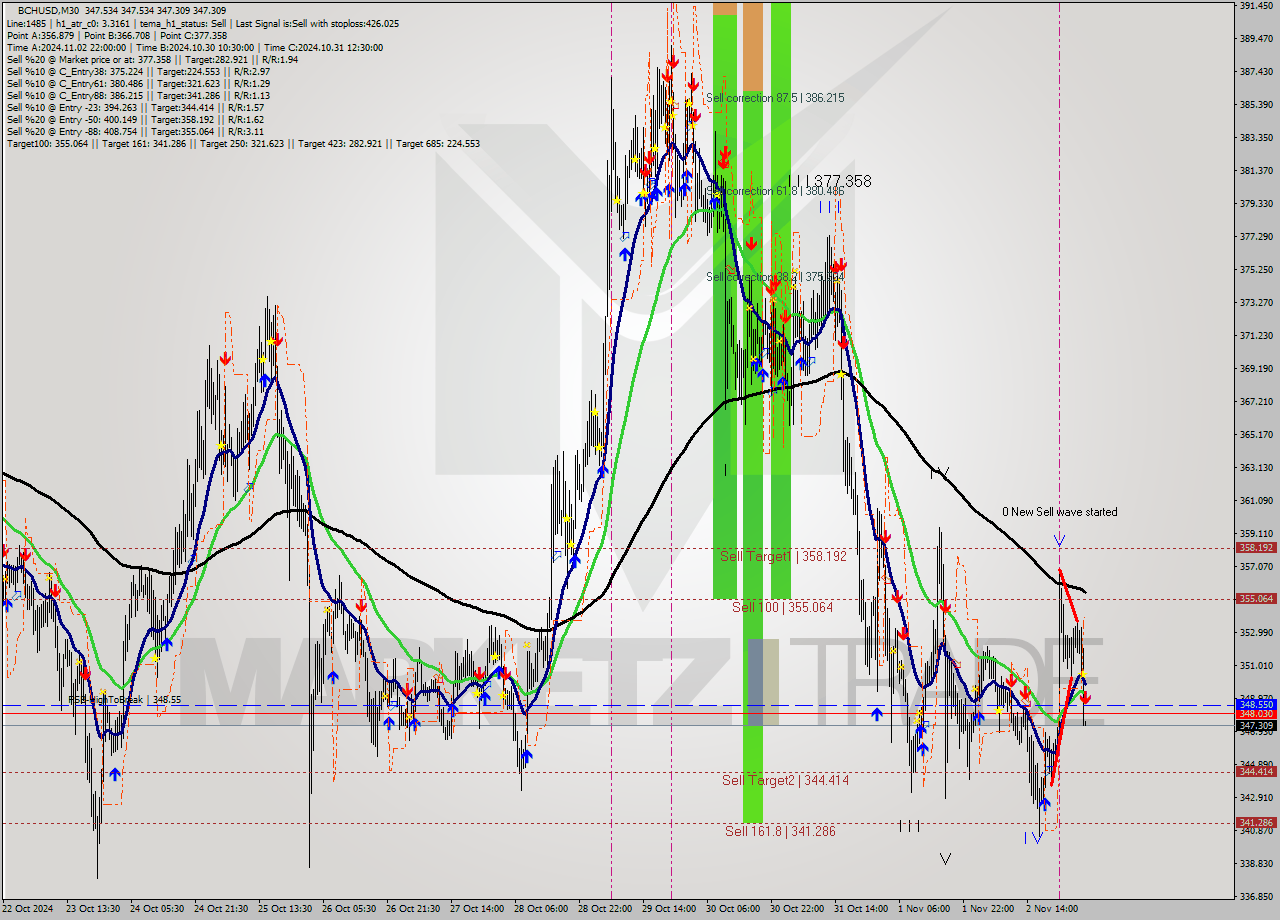The image size is (1280, 920).
Task: Click the blue up arrow at the 2 Nov low
Action: [1046, 805]
